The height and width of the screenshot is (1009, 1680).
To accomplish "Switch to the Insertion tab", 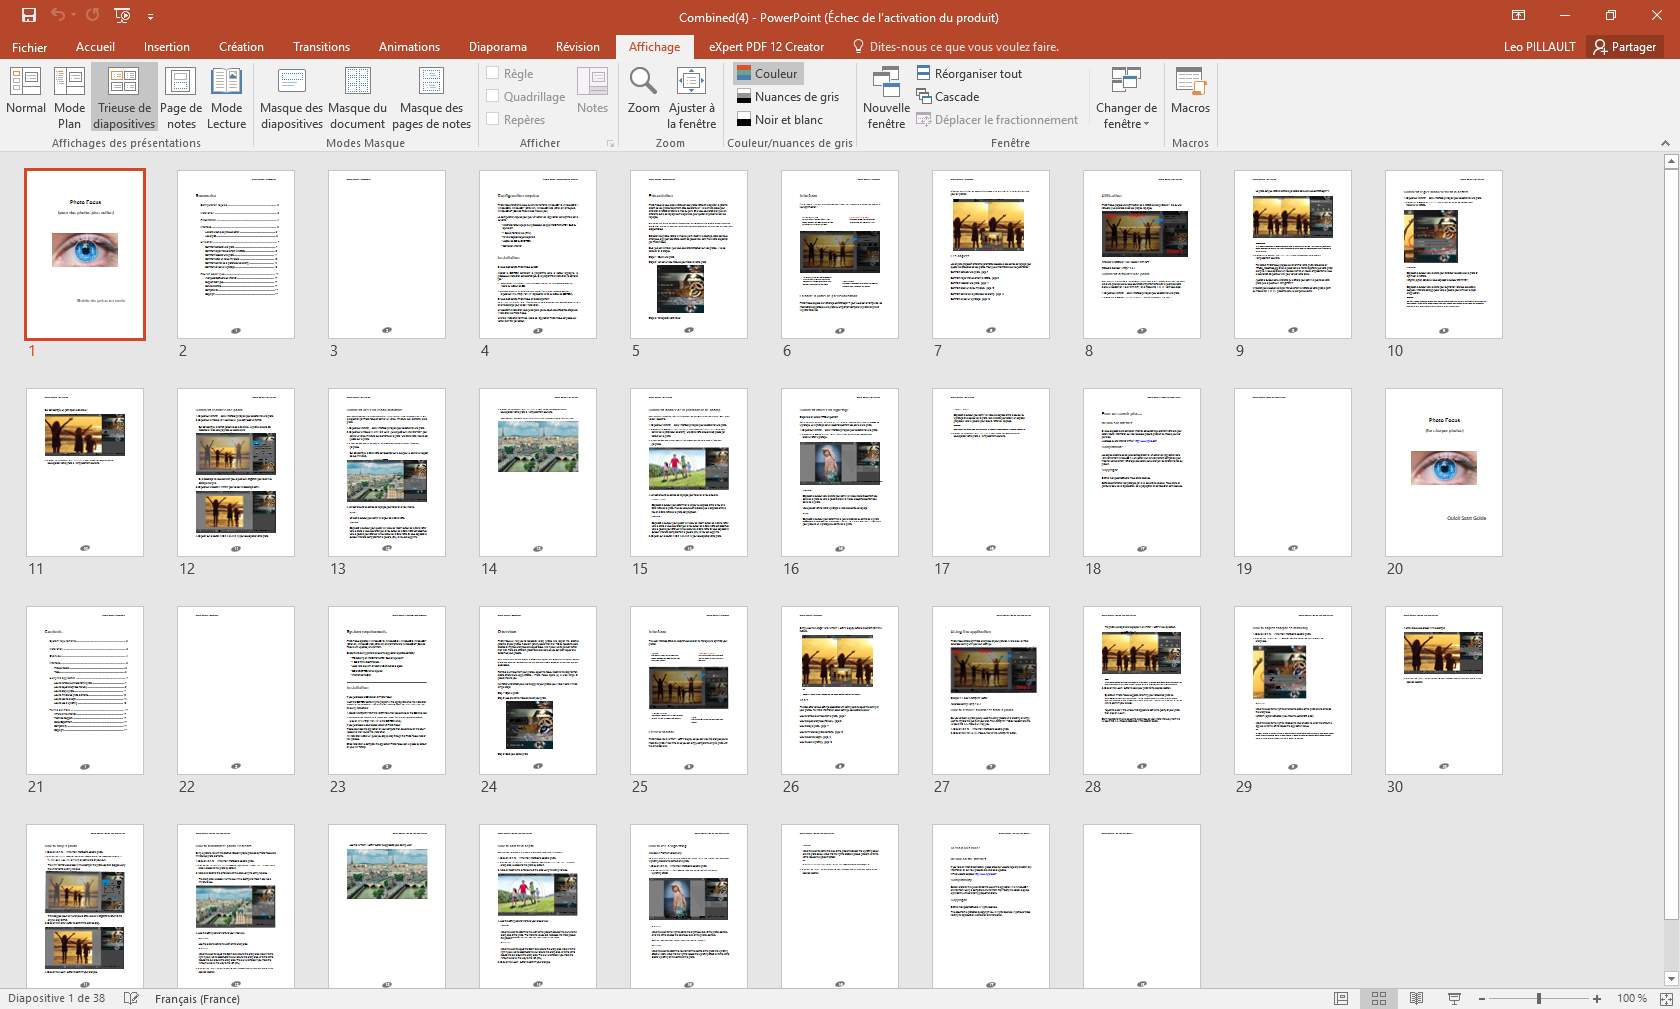I will pos(167,47).
